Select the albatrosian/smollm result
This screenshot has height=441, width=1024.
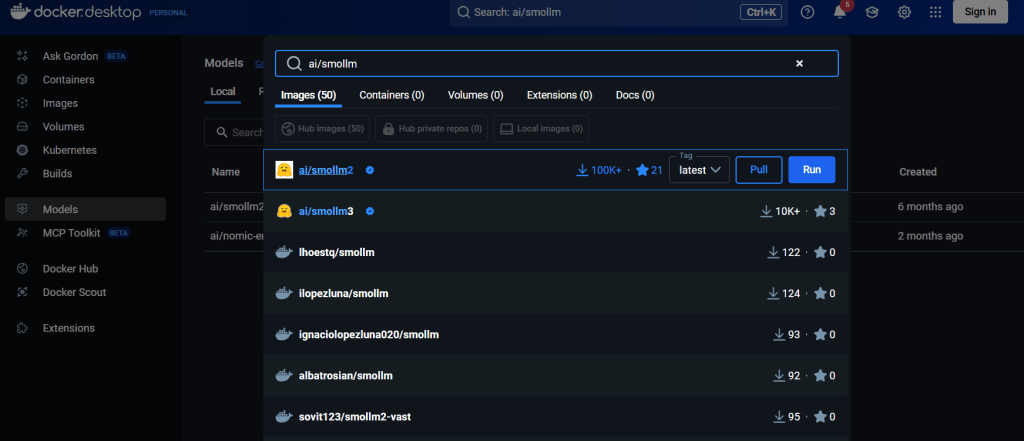point(556,376)
